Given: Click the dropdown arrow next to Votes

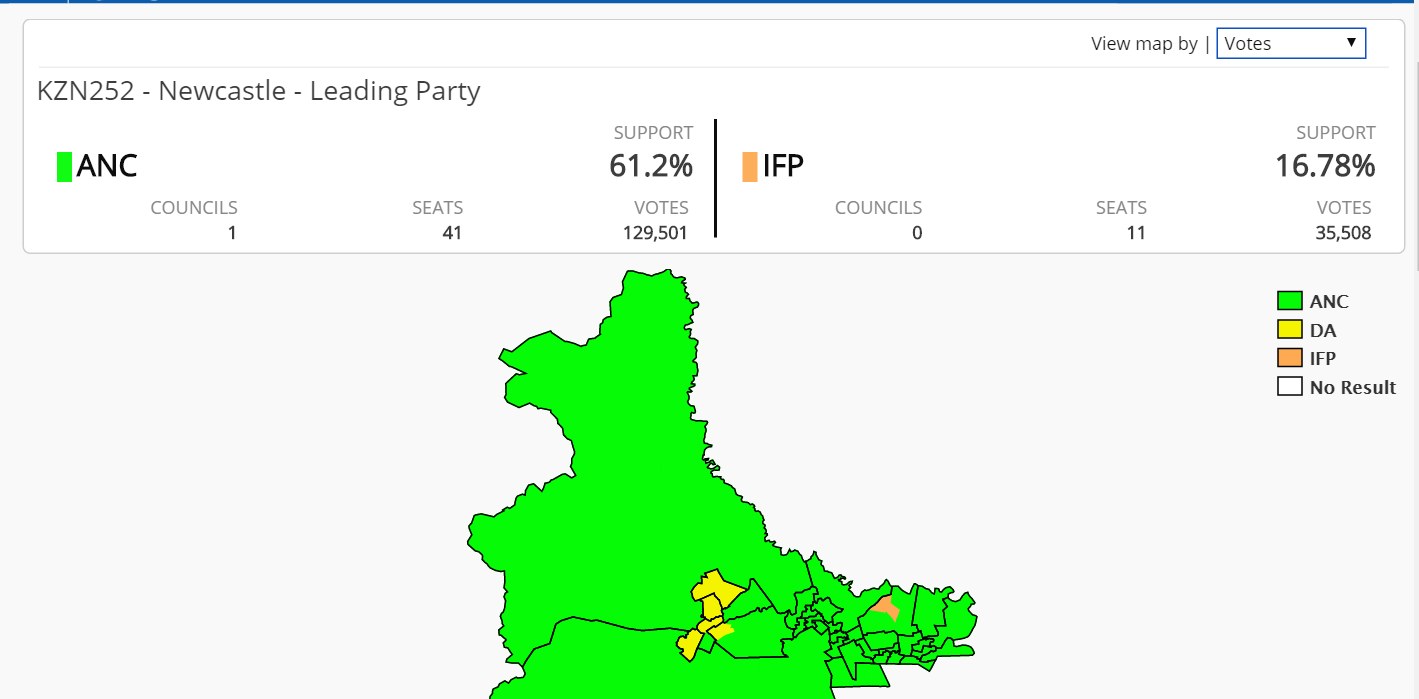Looking at the screenshot, I should tap(1351, 43).
